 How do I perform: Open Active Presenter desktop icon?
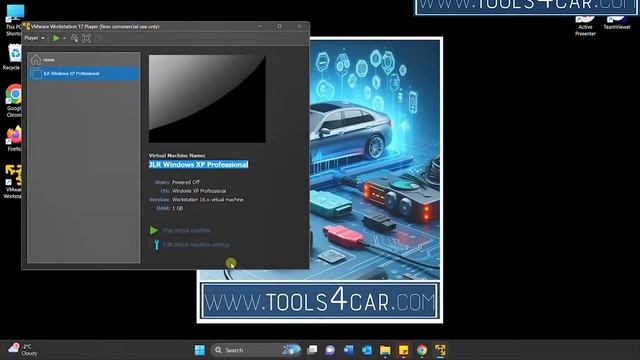tap(585, 26)
